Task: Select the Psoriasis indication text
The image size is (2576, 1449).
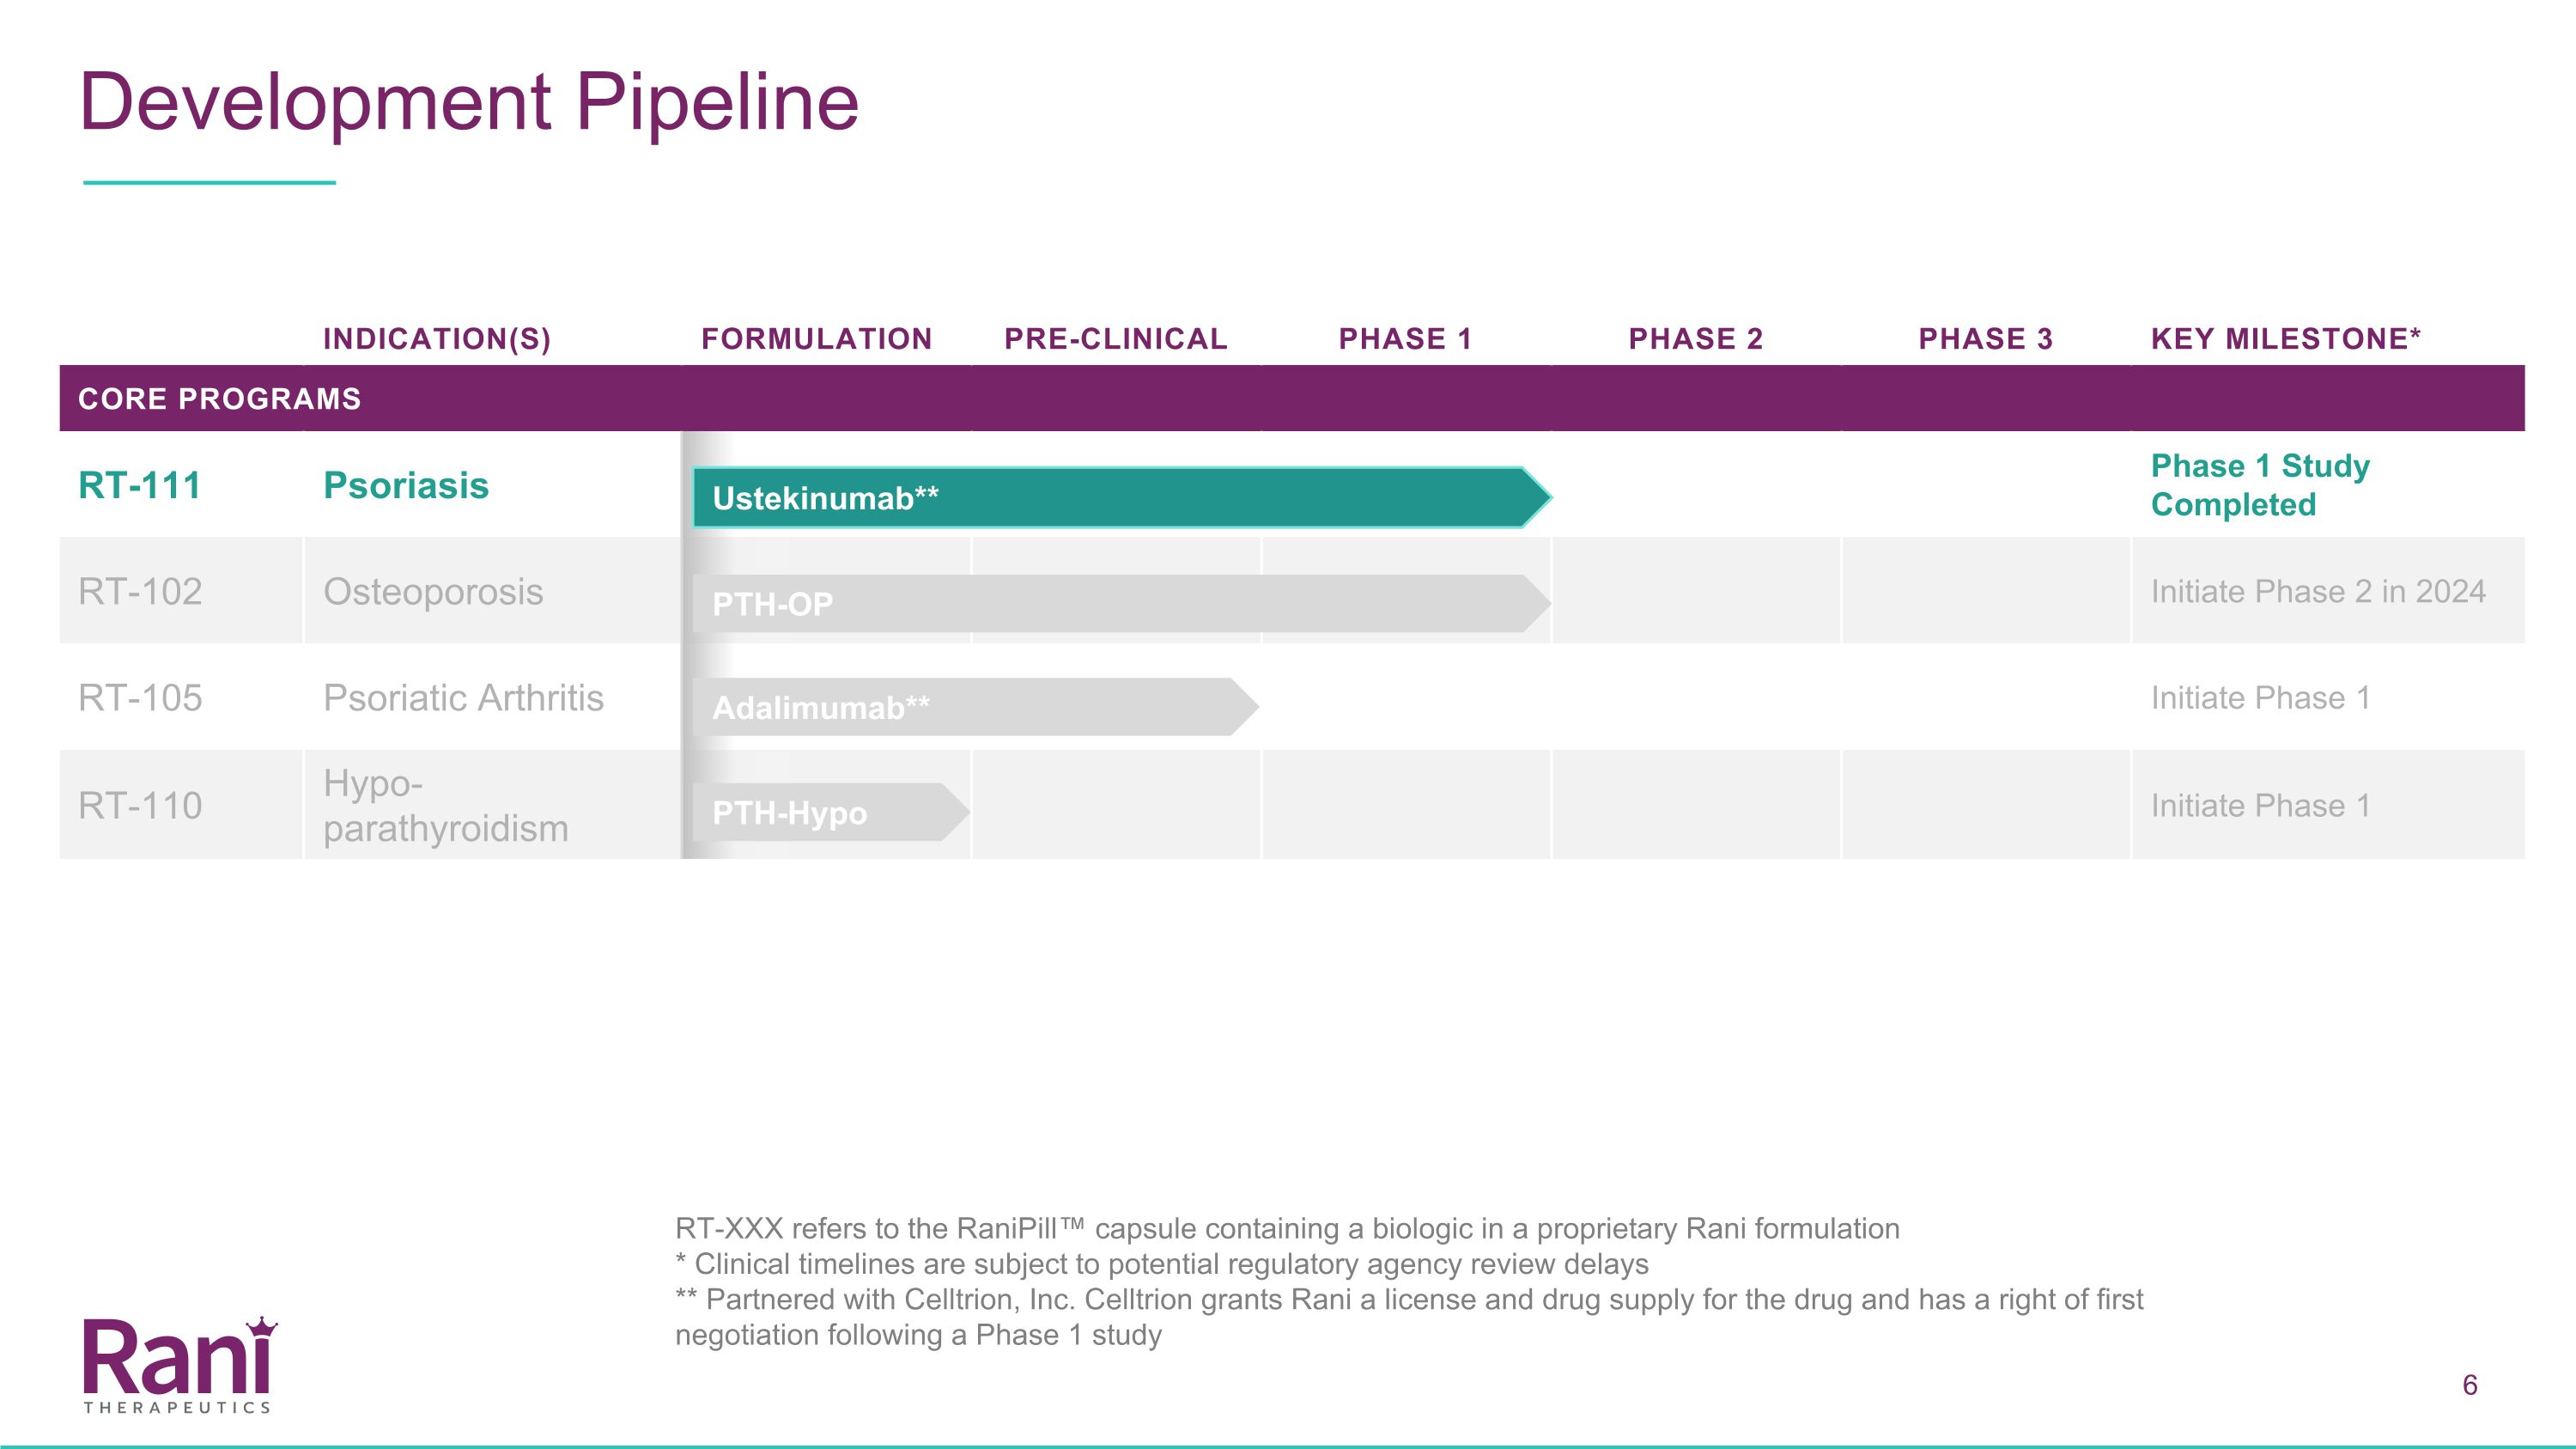Action: [406, 486]
